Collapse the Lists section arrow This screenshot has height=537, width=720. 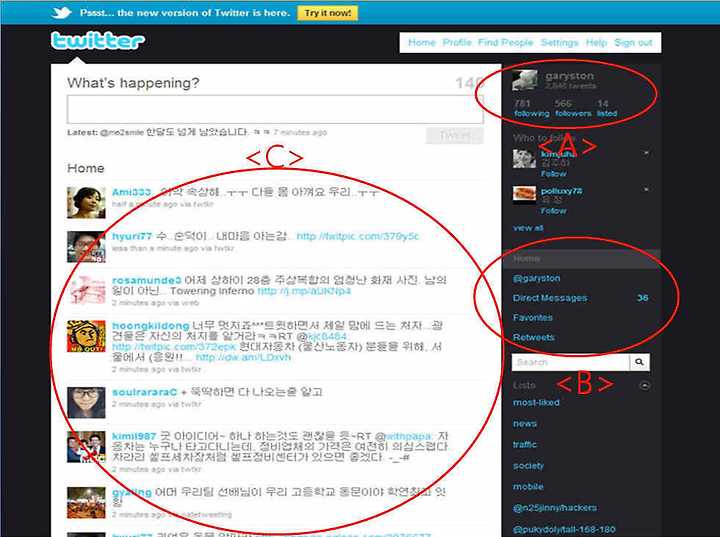click(644, 385)
